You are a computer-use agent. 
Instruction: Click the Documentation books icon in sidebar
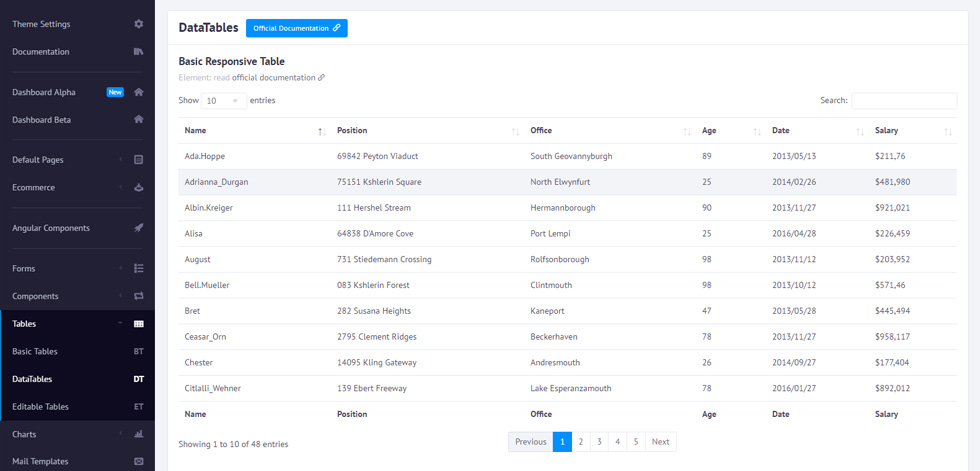click(139, 52)
